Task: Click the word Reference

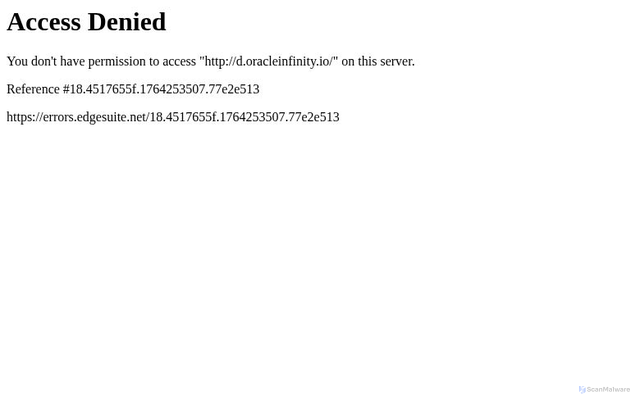Action: coord(33,89)
